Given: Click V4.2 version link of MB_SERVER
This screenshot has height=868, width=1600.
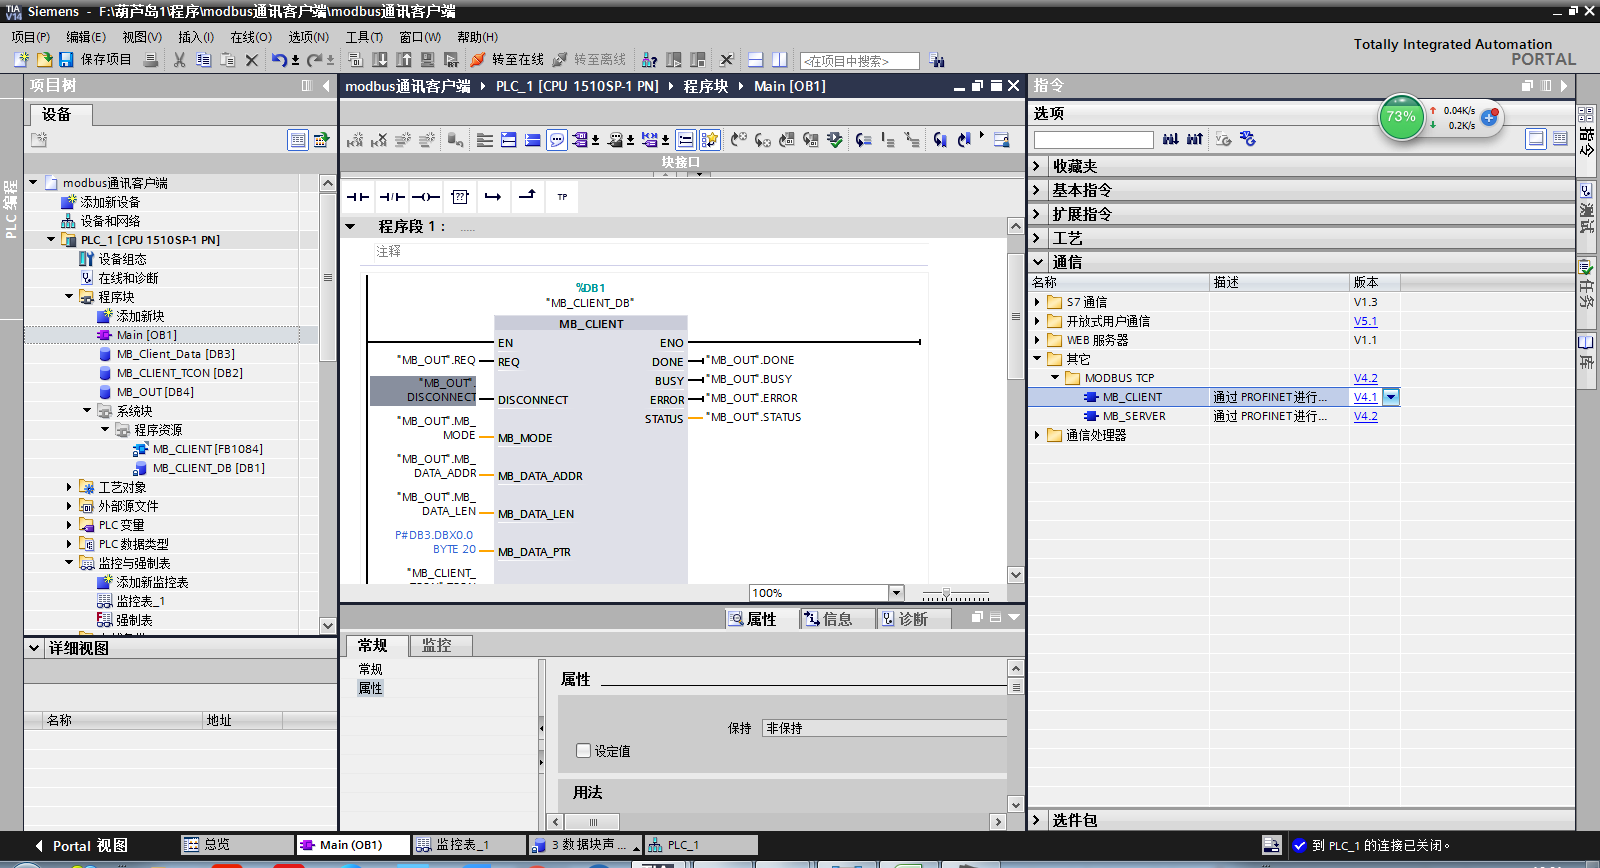Looking at the screenshot, I should [1365, 416].
